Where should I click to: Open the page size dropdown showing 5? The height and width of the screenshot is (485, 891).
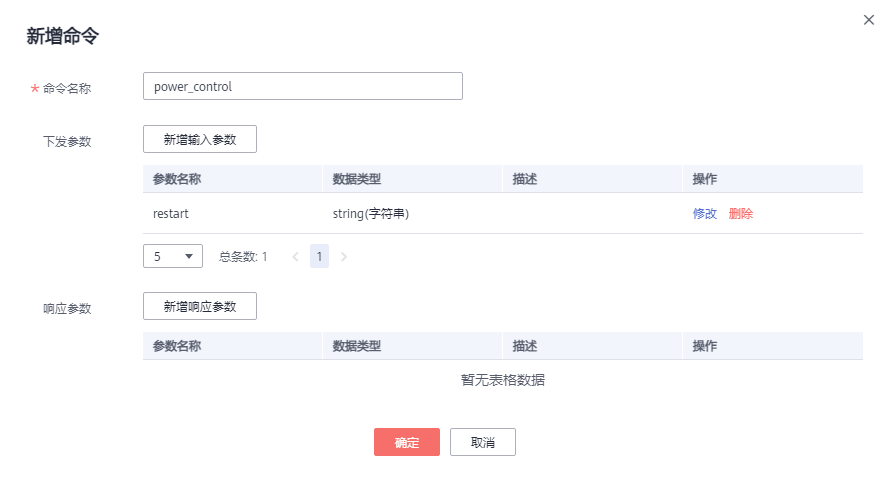[173, 257]
